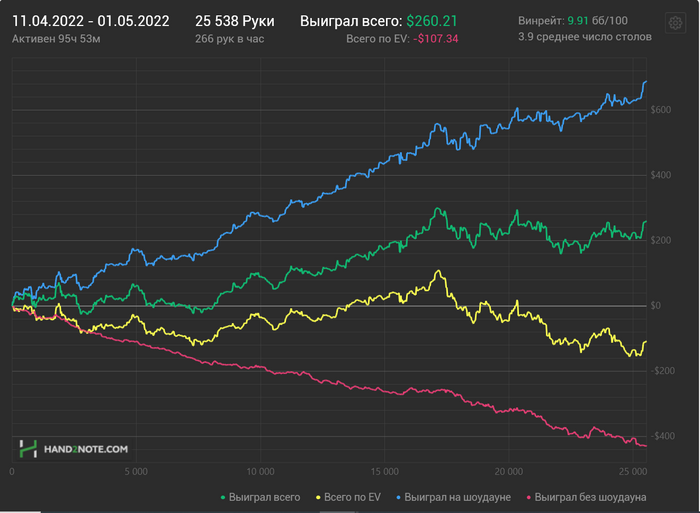Image resolution: width=700 pixels, height=513 pixels.
Task: Click the -$400 y-axis label
Action: coord(662,436)
